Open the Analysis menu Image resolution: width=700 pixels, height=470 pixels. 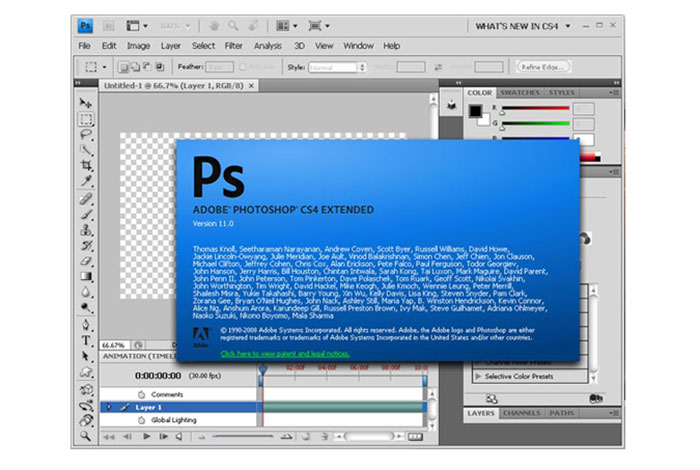(268, 46)
